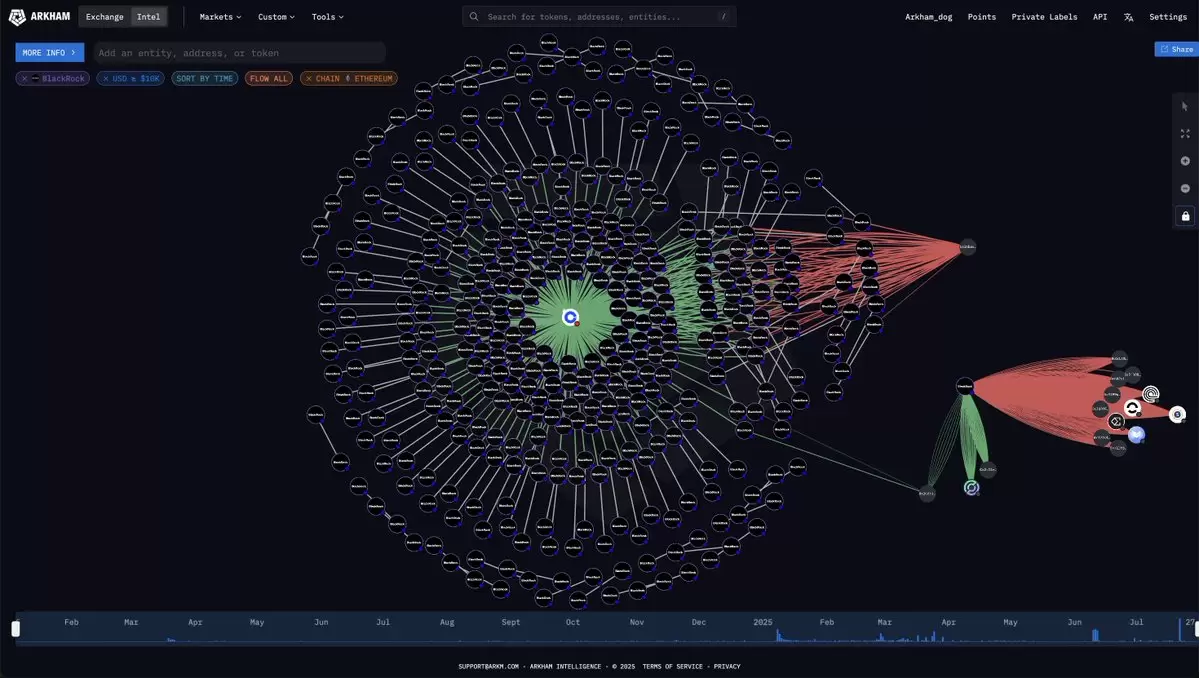Remove the Chain Ethereum filter via X

click(309, 79)
